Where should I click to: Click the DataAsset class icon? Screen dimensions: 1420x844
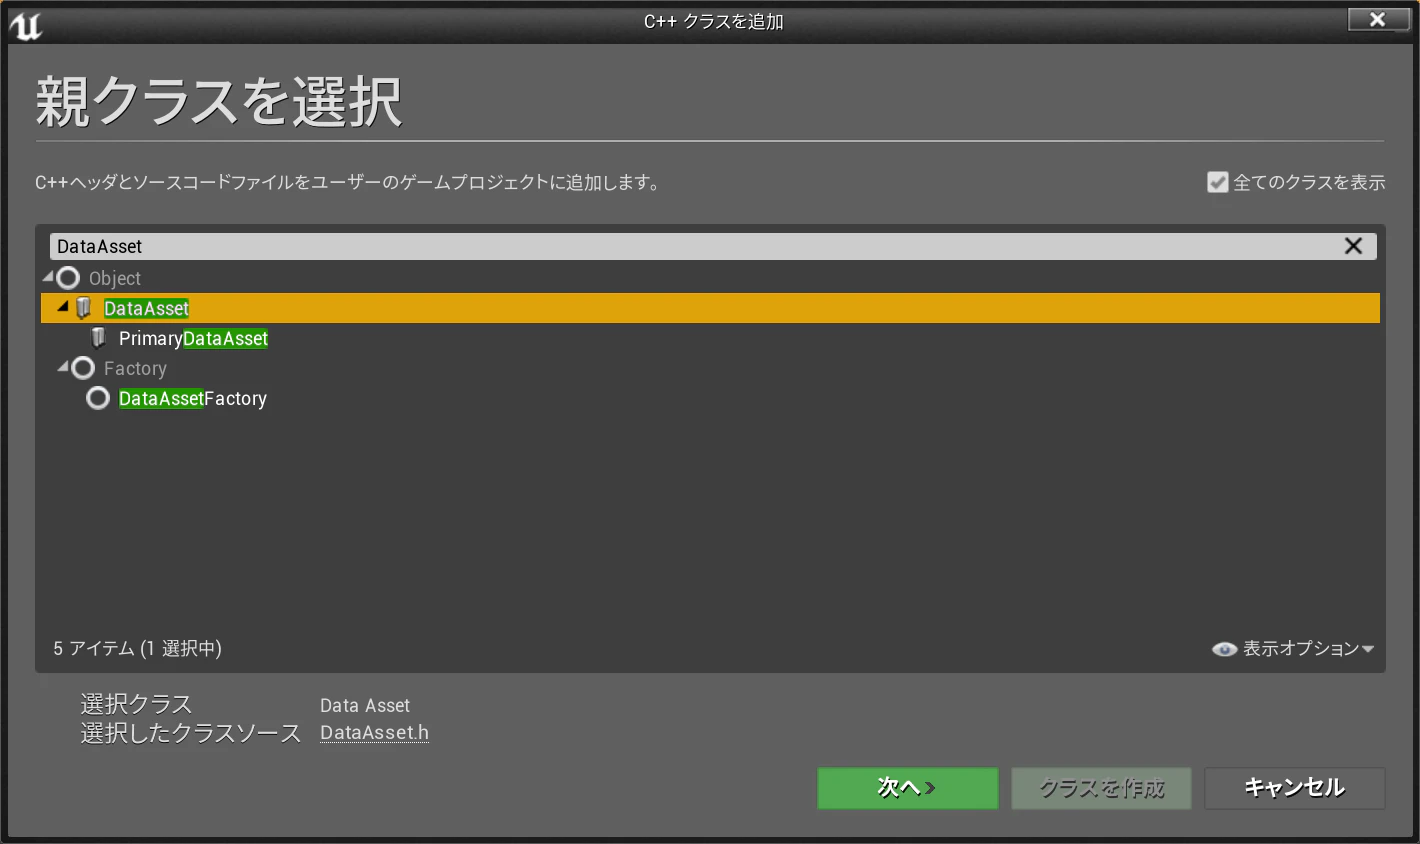pyautogui.click(x=84, y=308)
